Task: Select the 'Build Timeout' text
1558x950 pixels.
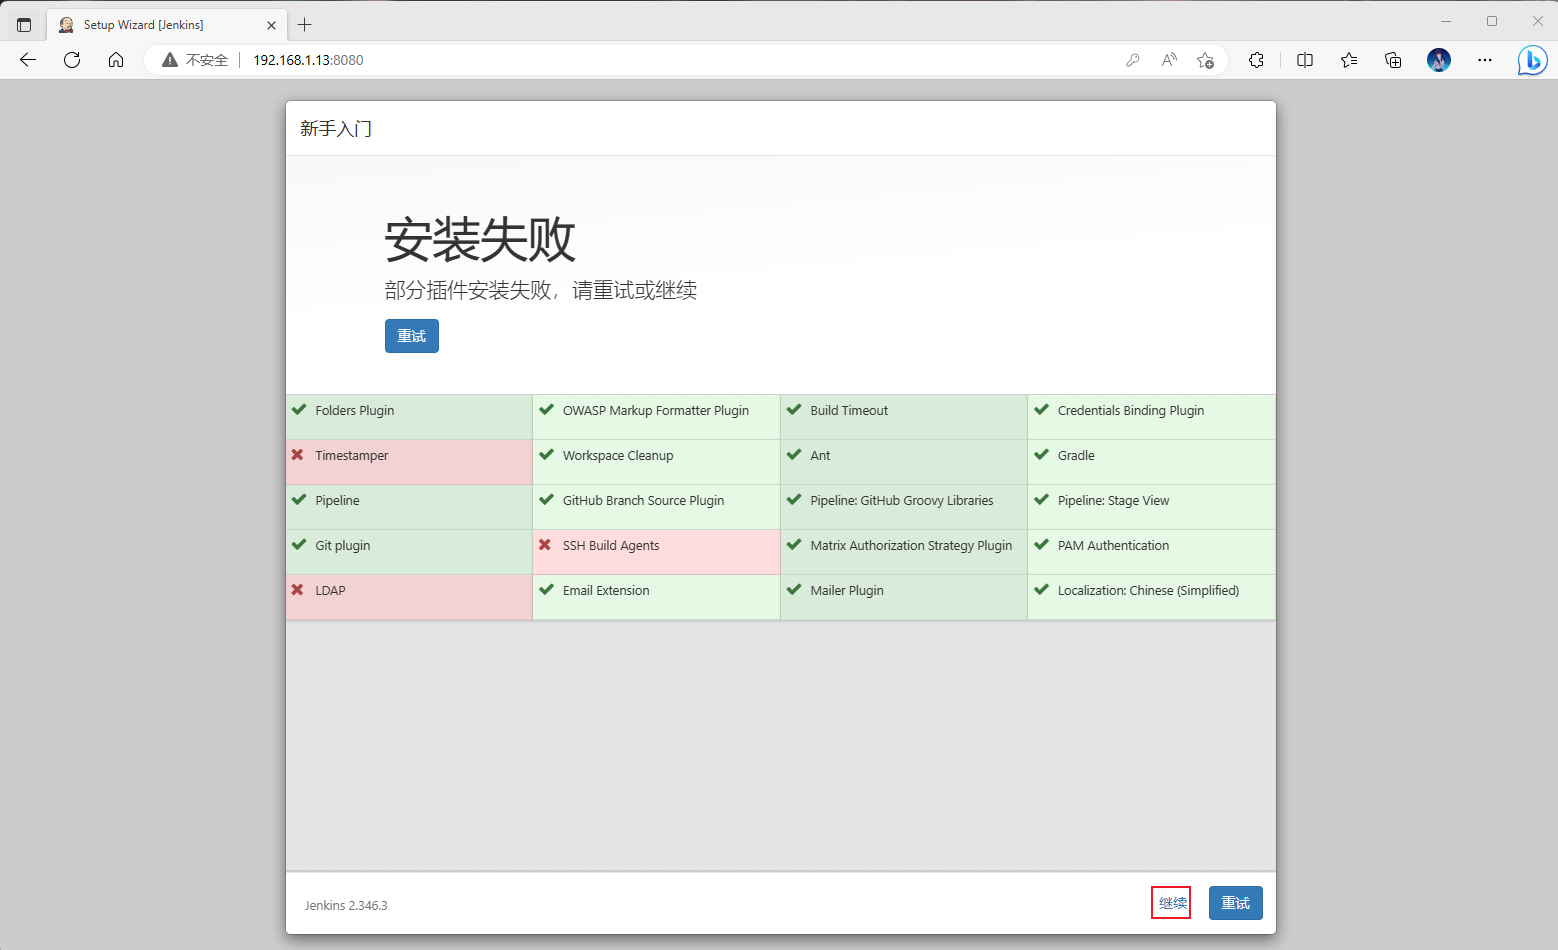Action: click(x=849, y=411)
